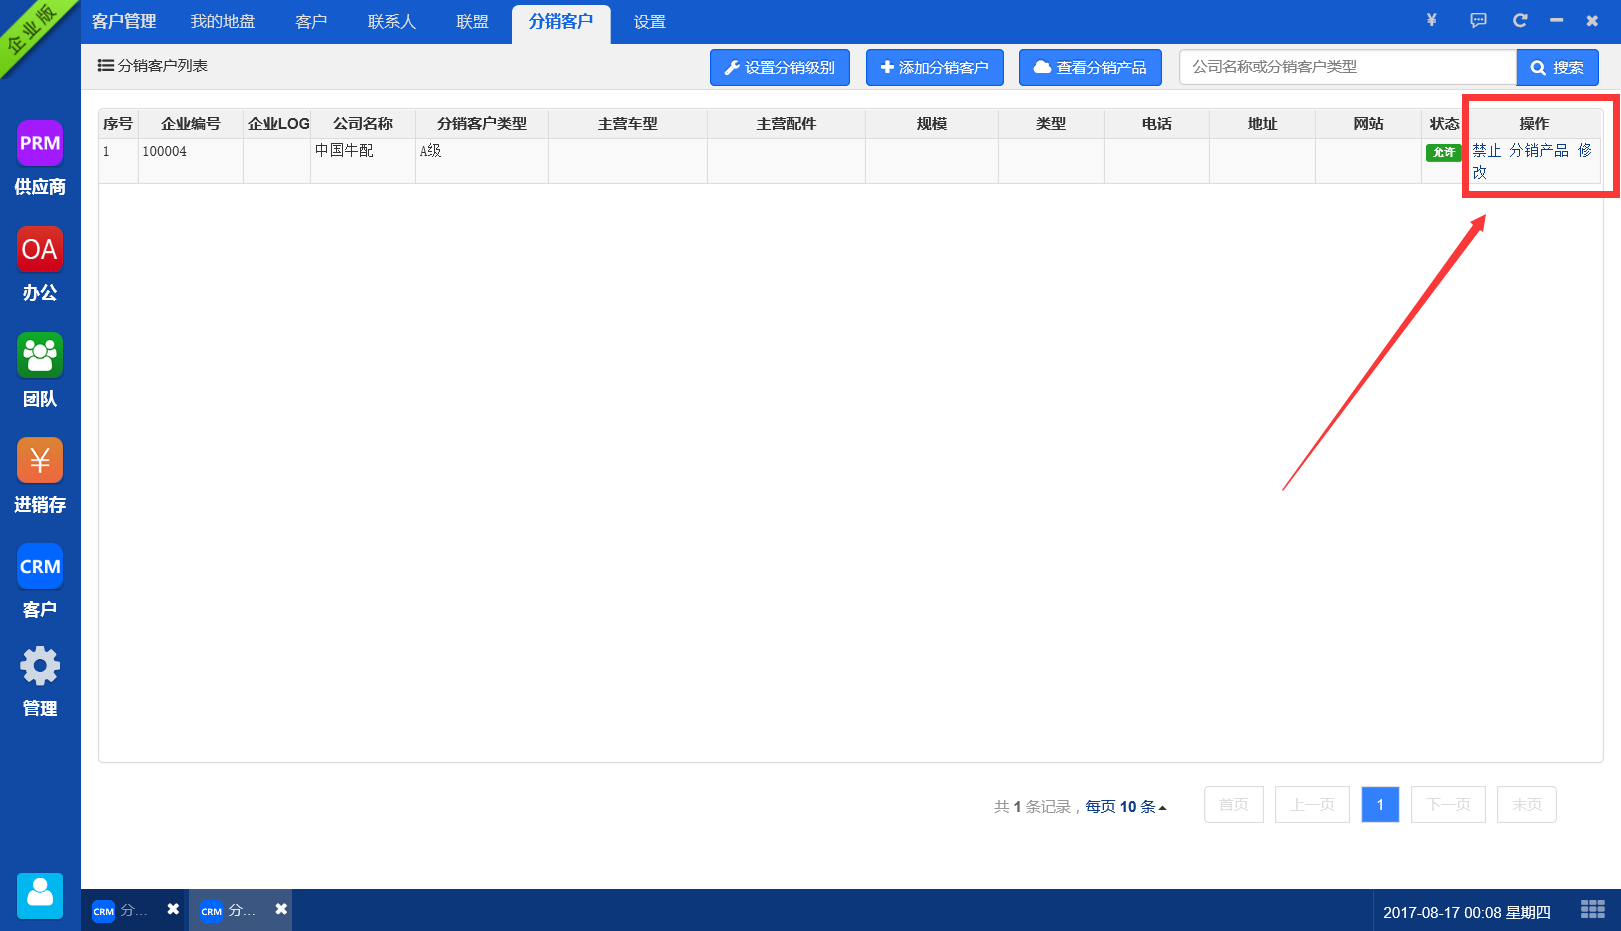
Task: Click the 分销客户列表 list heading
Action: point(153,66)
